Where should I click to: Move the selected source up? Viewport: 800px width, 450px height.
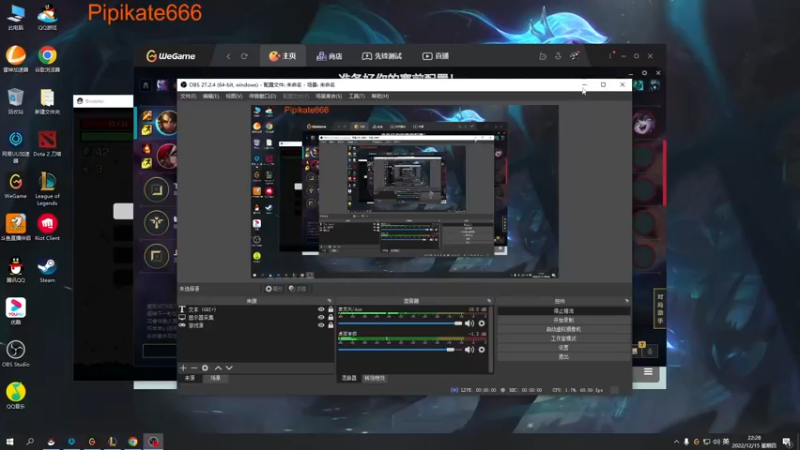point(218,368)
